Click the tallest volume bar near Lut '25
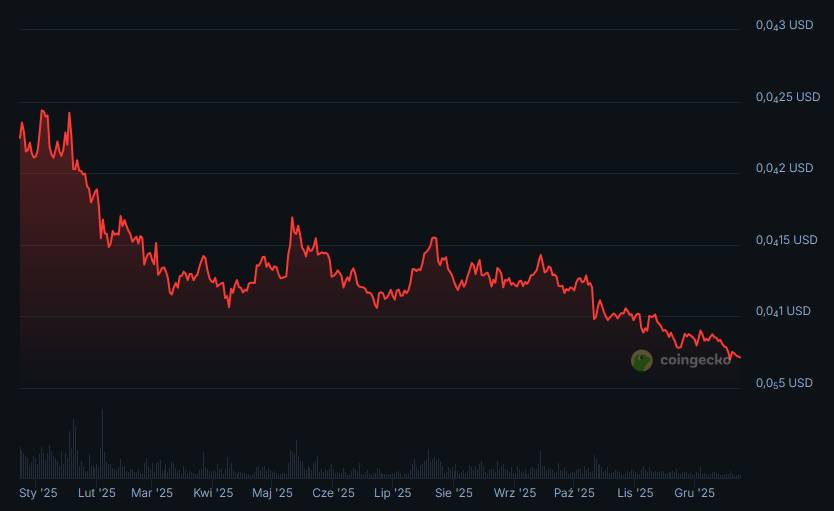Viewport: 834px width, 511px height. [x=102, y=445]
